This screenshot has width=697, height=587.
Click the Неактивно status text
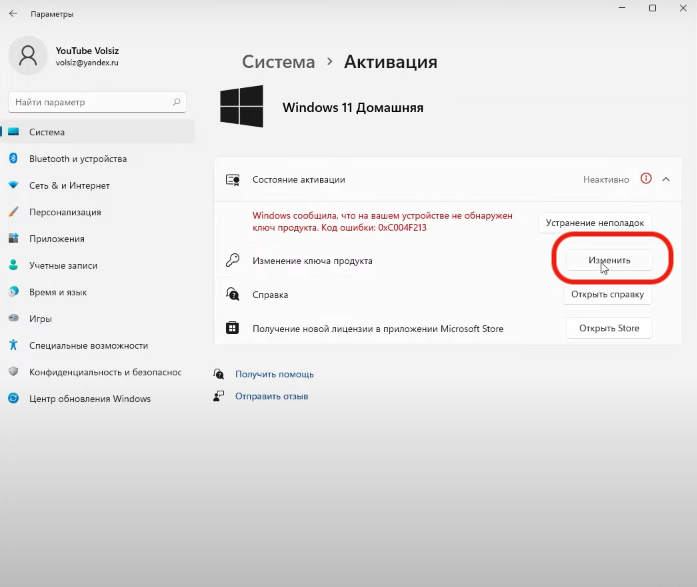pos(606,180)
